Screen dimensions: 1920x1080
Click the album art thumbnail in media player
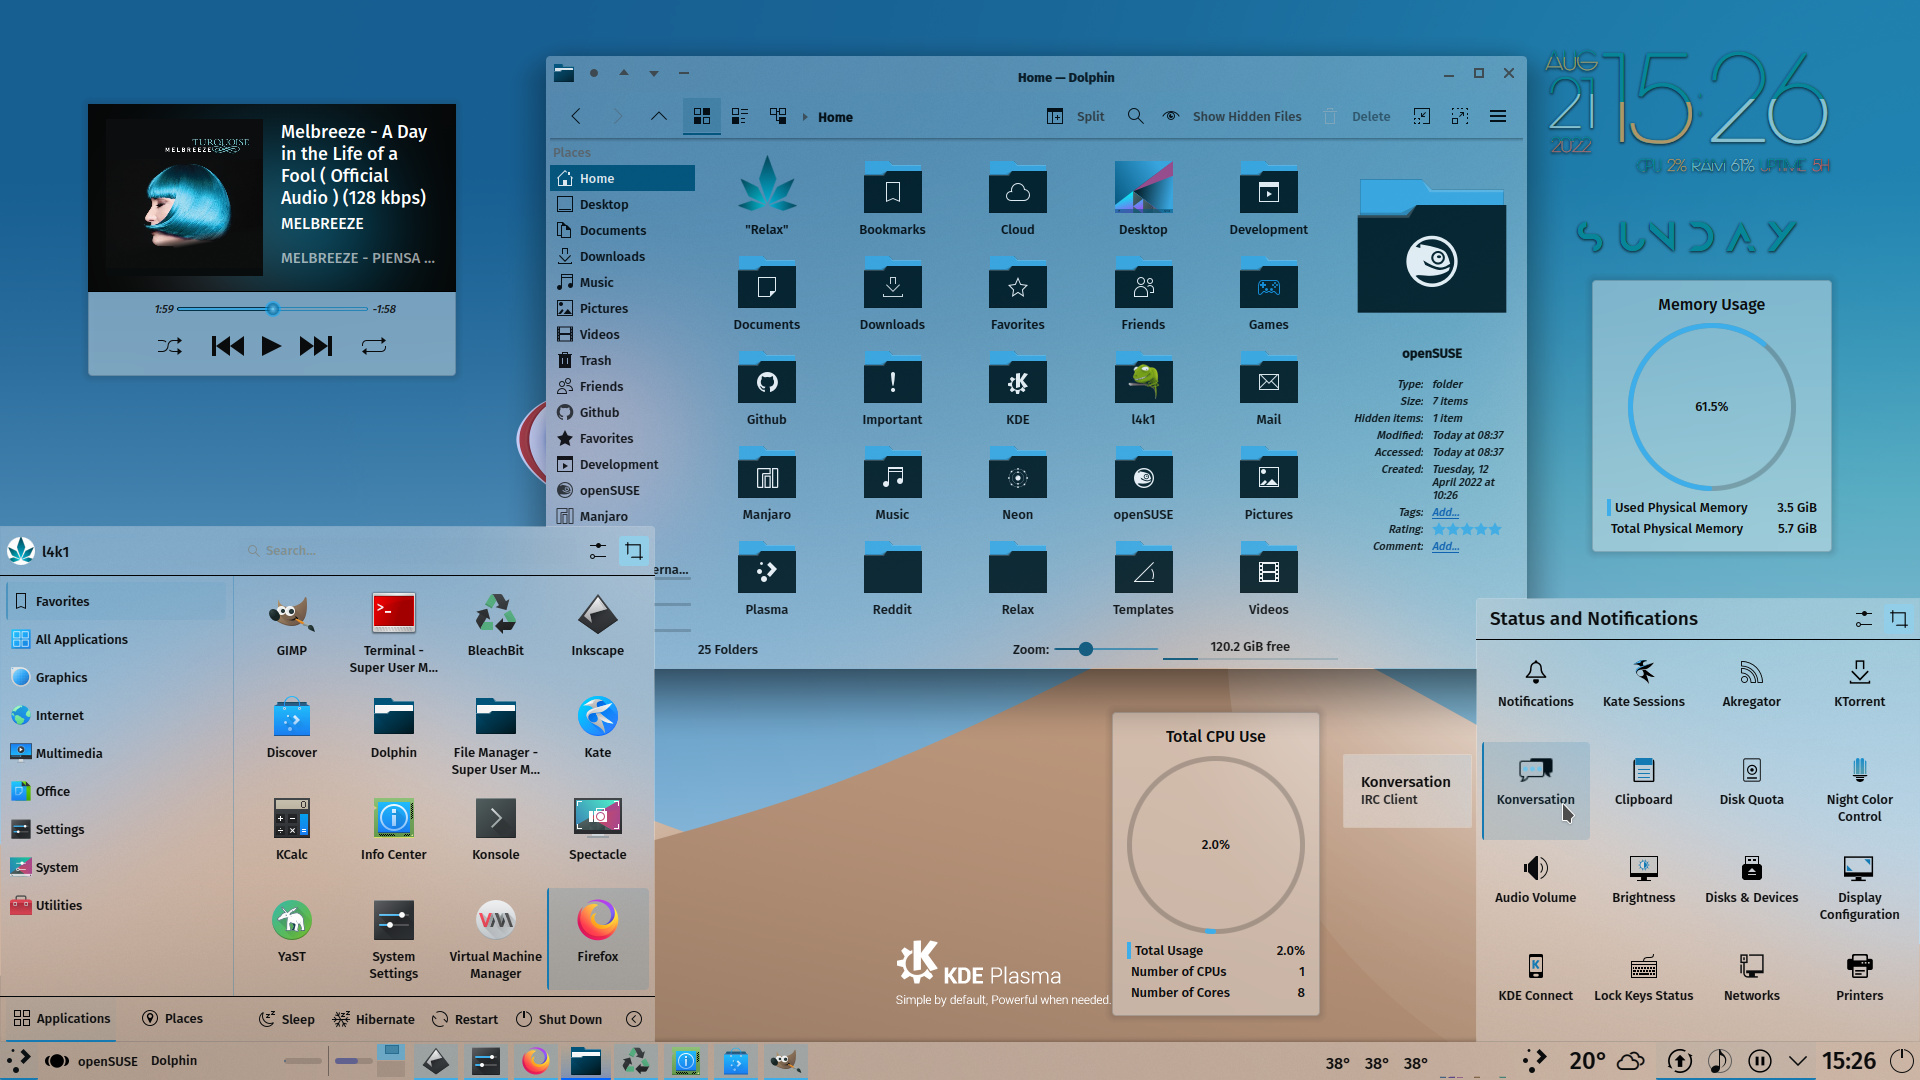coord(185,198)
